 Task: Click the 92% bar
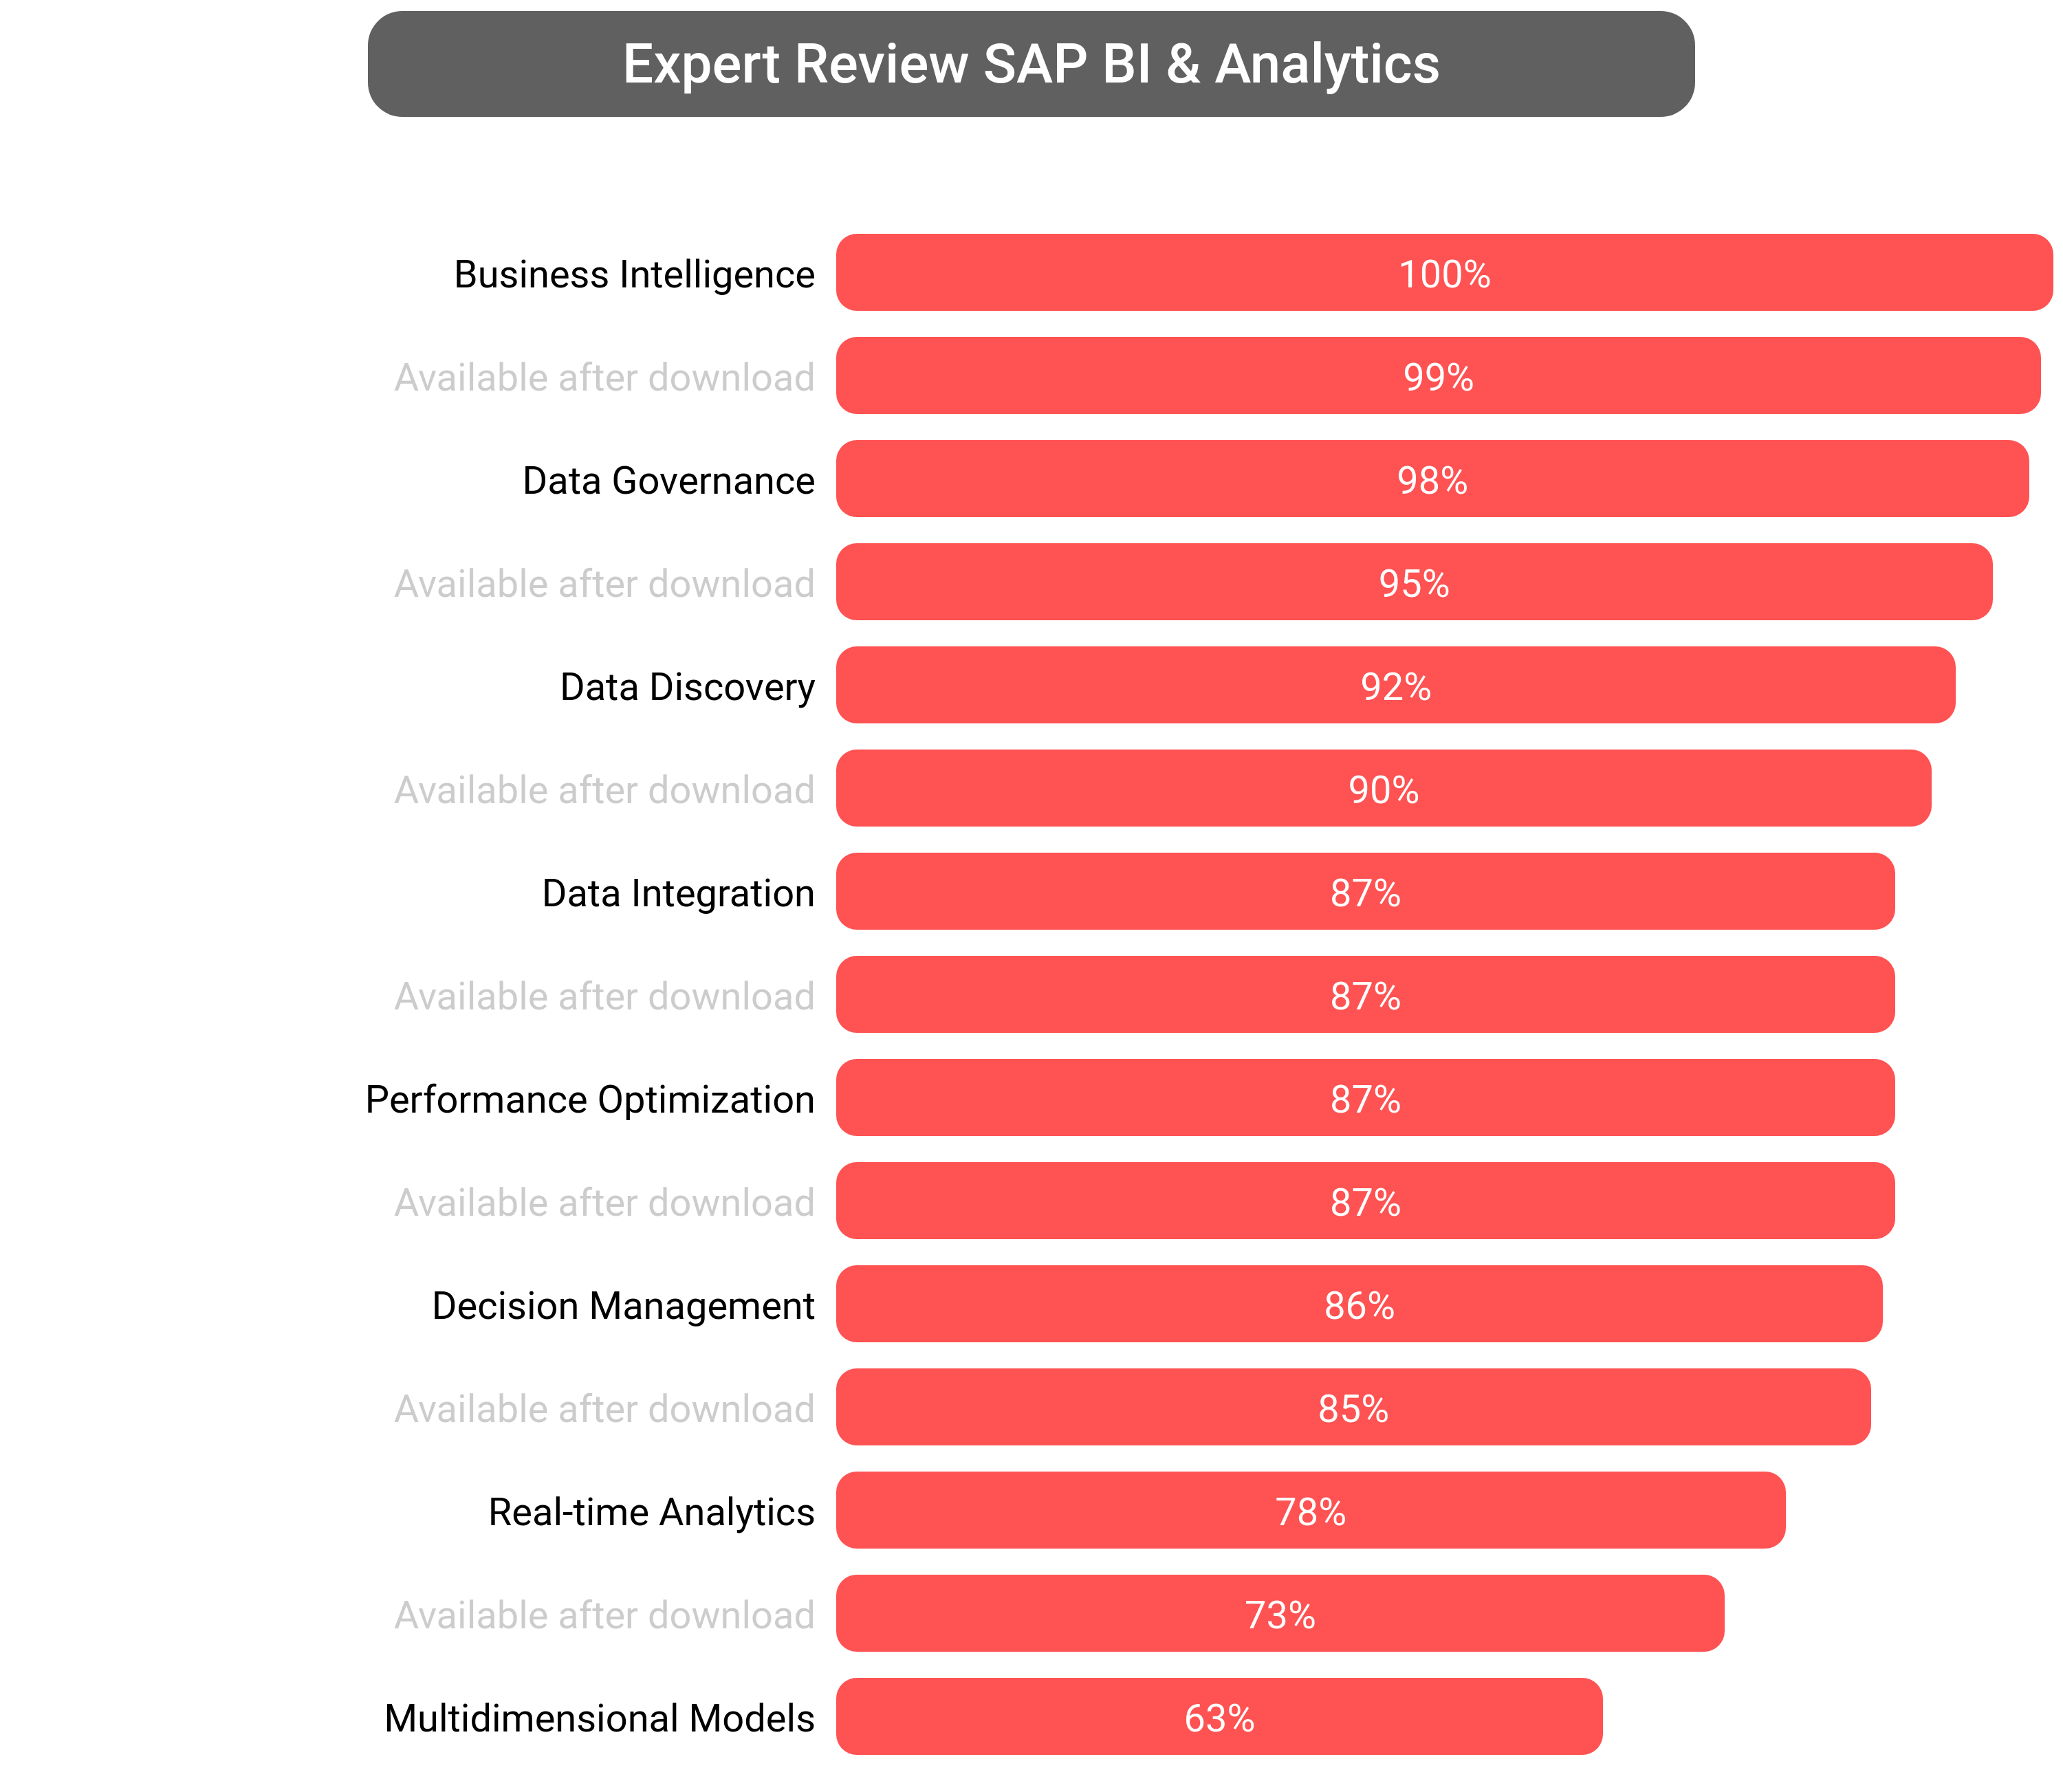[x=1395, y=685]
